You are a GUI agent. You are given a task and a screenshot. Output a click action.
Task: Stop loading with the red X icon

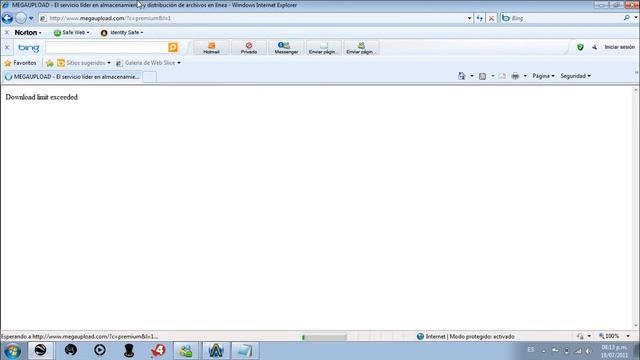pyautogui.click(x=491, y=18)
